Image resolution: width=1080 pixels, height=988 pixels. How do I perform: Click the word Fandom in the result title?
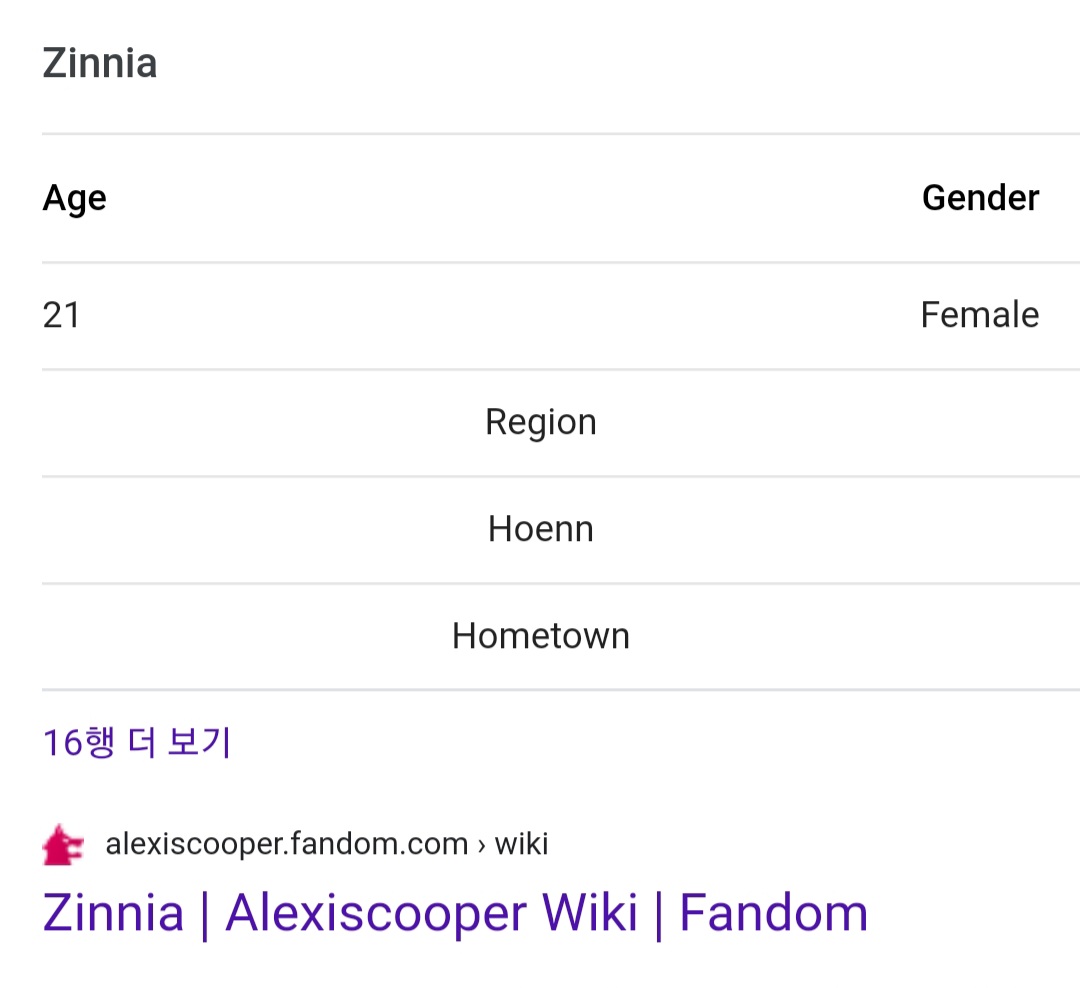tap(773, 913)
